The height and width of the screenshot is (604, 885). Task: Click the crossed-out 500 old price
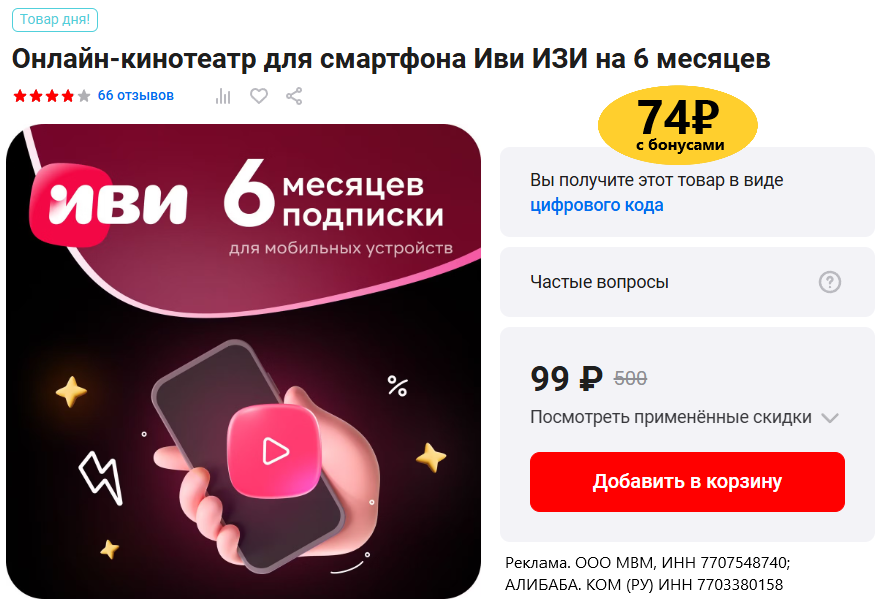[x=630, y=379]
